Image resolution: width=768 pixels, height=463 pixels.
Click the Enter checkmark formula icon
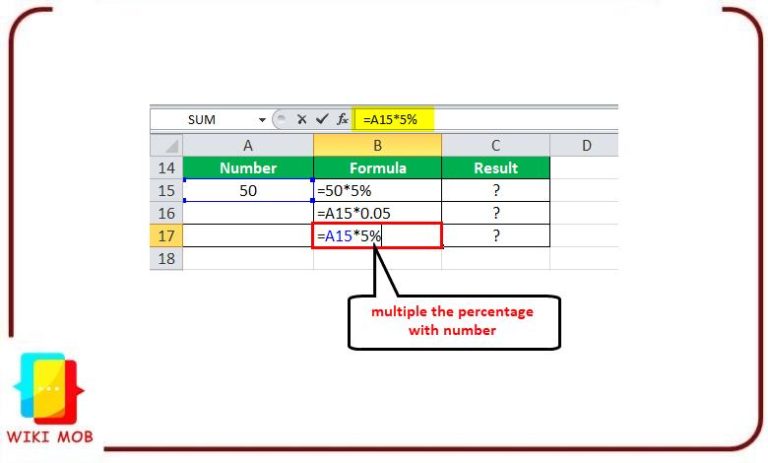tap(321, 119)
